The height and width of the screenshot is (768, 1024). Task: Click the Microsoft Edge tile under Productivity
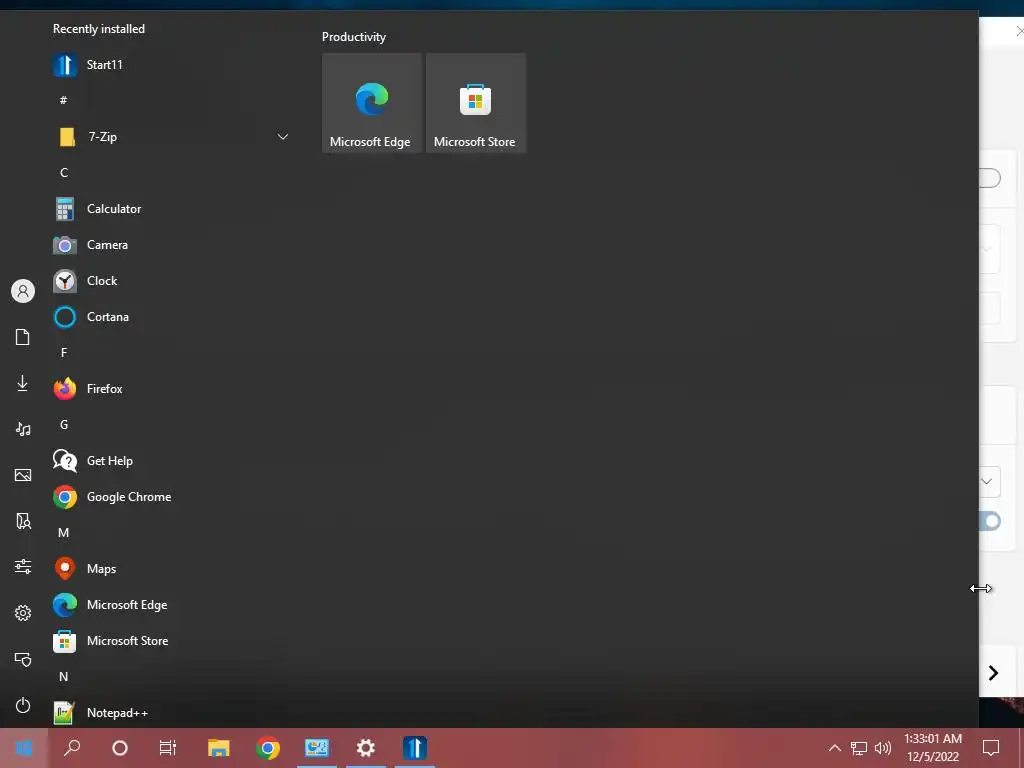[372, 103]
